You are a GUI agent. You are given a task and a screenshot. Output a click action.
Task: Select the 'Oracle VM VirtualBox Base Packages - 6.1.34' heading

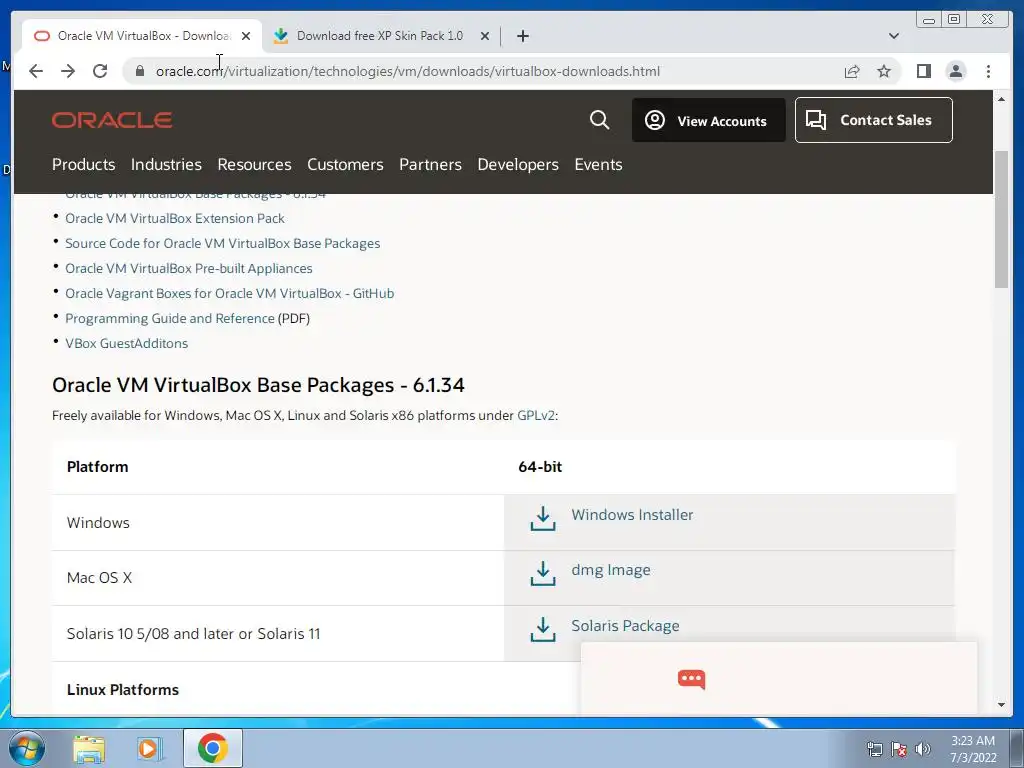coord(258,385)
